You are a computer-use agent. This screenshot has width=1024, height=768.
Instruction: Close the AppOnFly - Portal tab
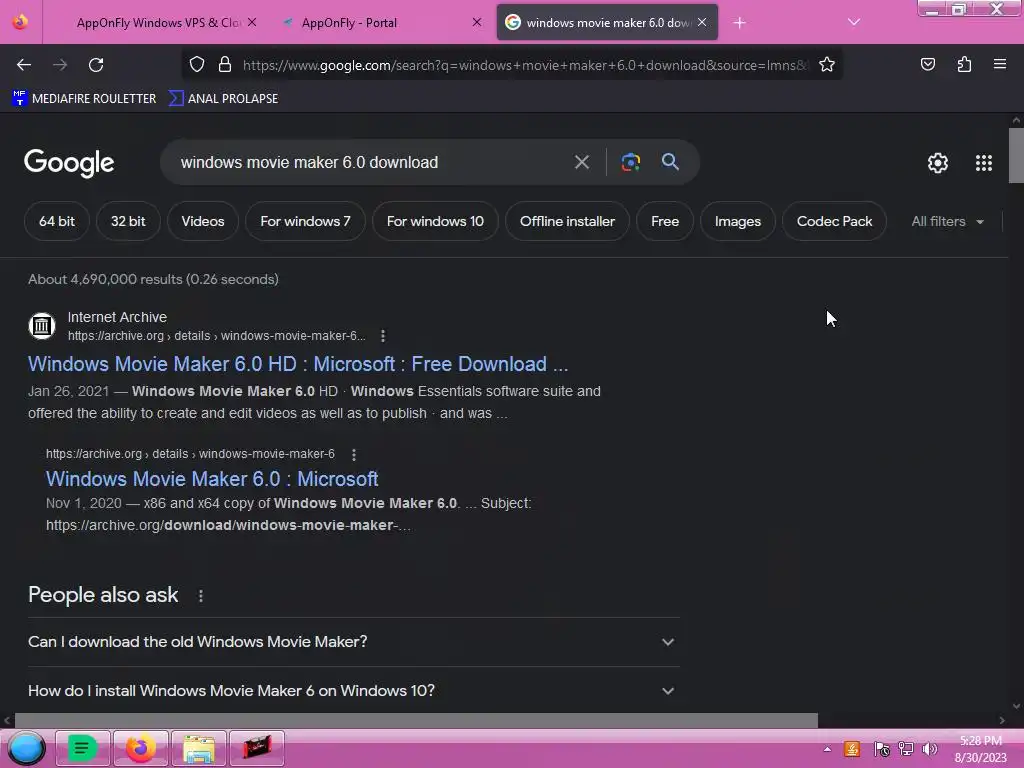point(477,22)
